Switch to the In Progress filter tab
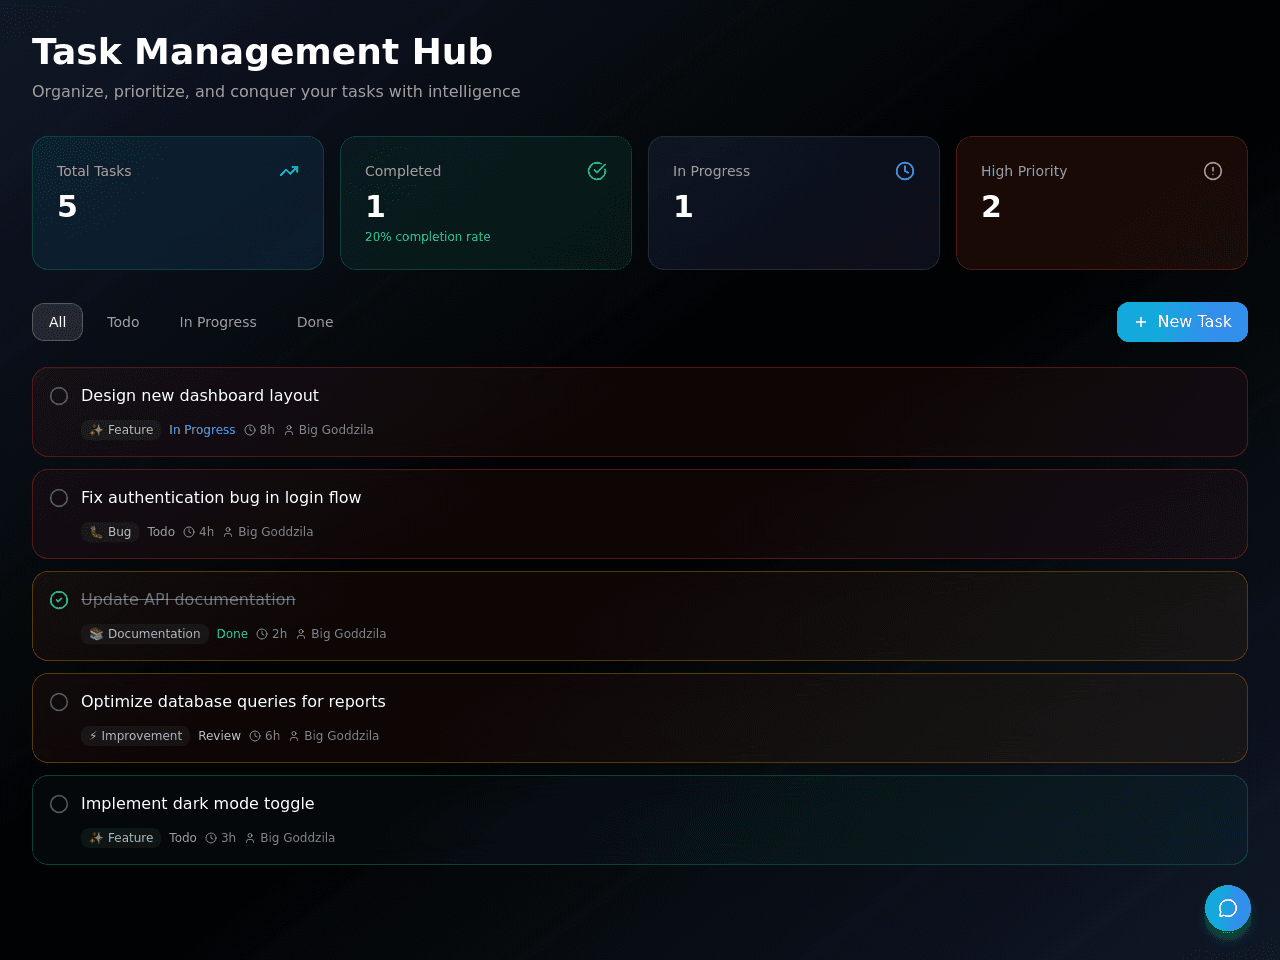Screen dimensions: 1280x960 point(218,322)
